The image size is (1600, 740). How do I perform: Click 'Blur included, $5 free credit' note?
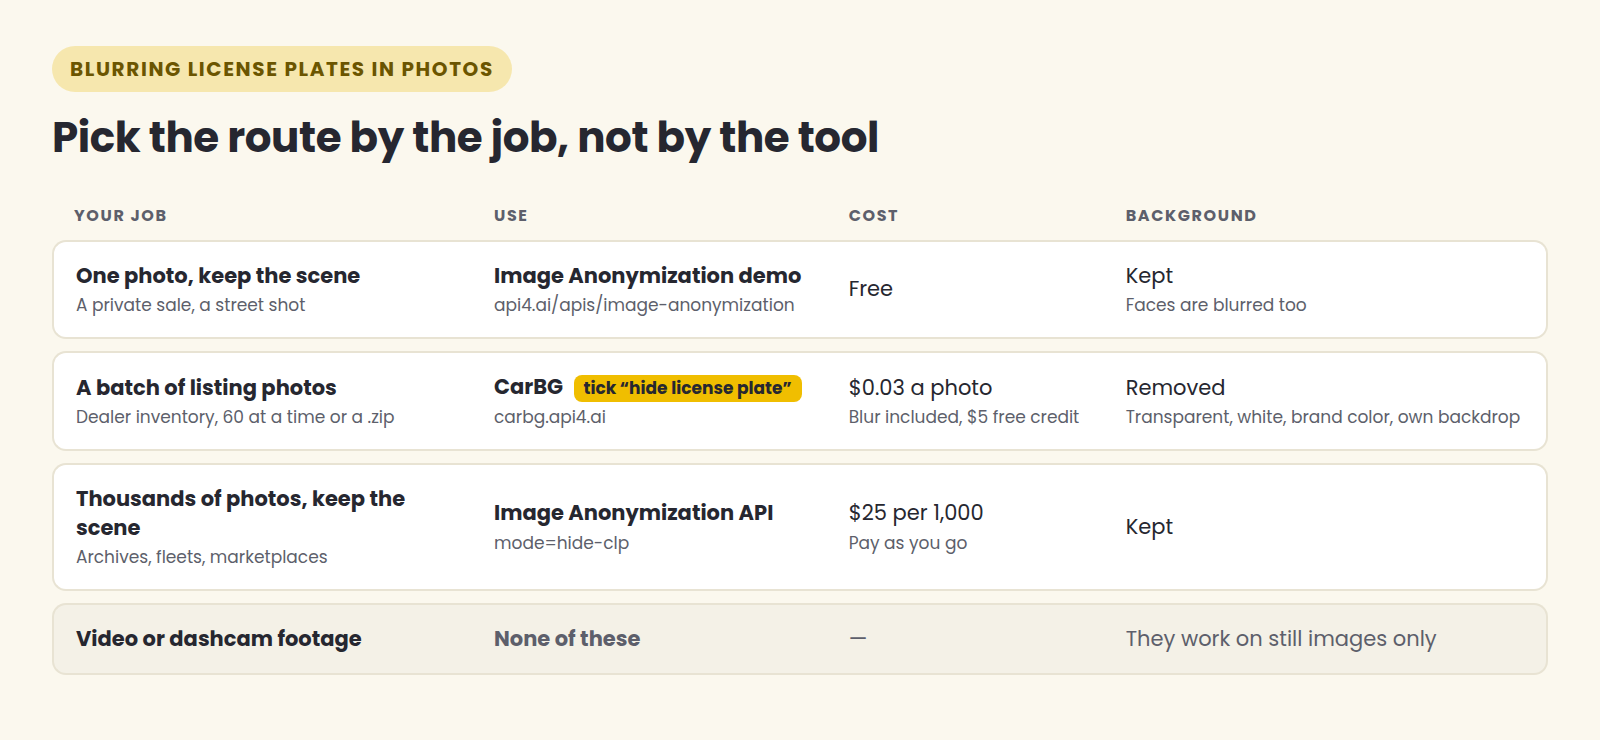coord(964,417)
